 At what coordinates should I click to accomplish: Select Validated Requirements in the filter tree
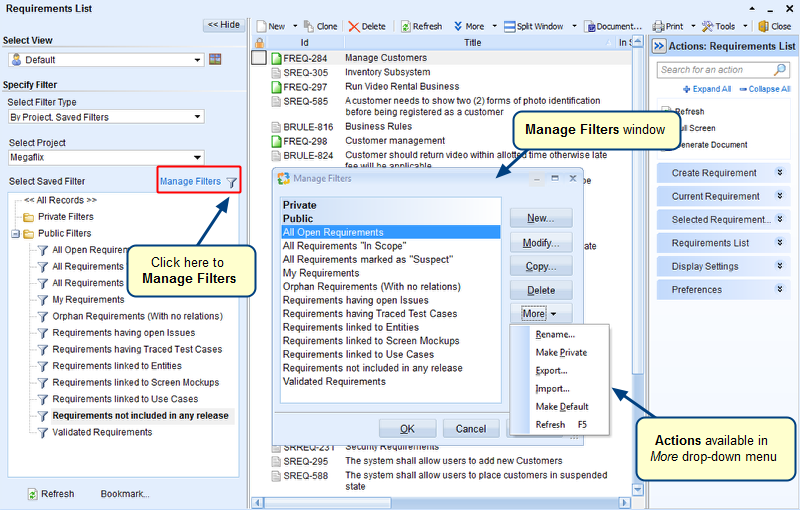pos(102,432)
